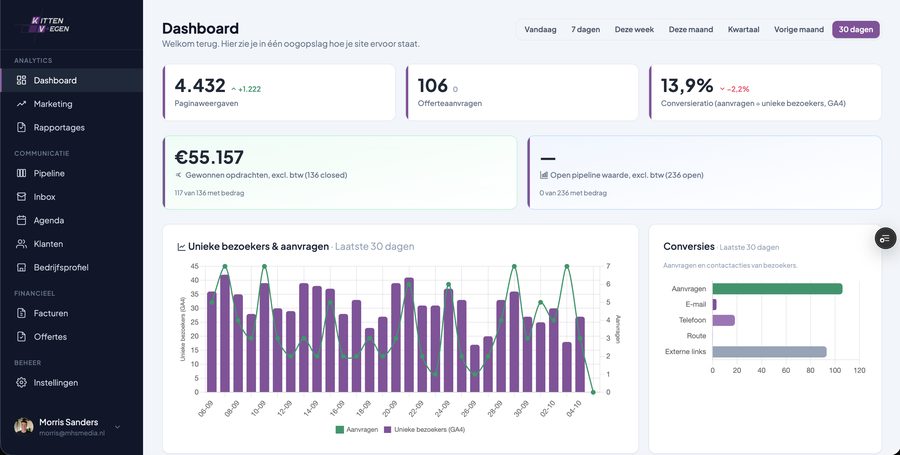Click the 4.432 Paginaweergaven card

point(279,92)
